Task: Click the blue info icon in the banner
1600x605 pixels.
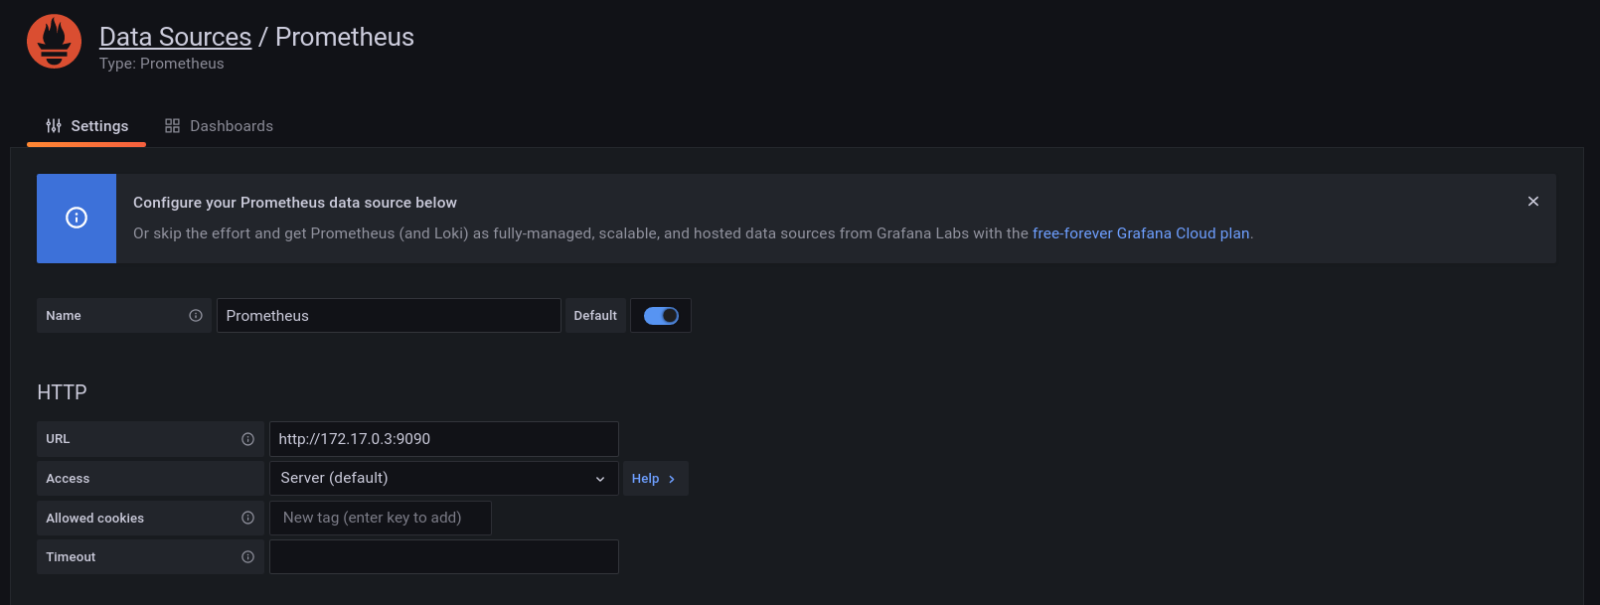Action: click(x=76, y=218)
